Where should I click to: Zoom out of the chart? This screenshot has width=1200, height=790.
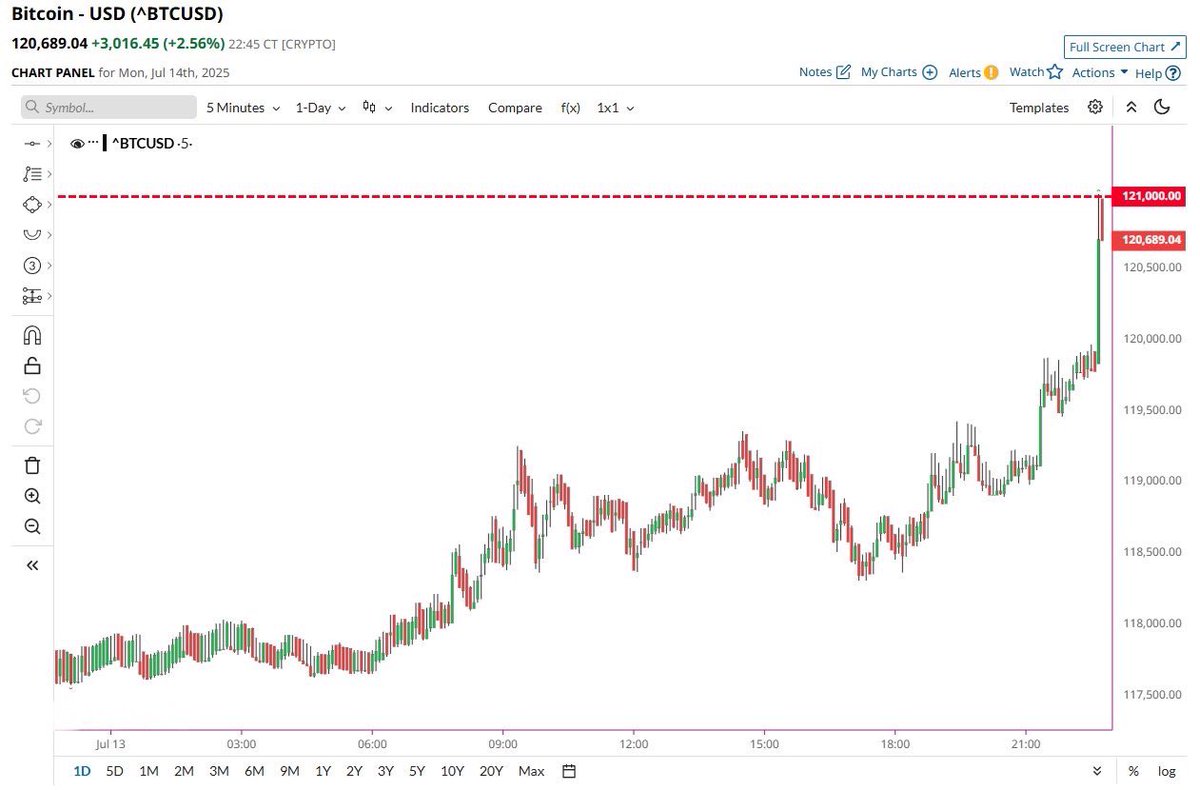[31, 526]
